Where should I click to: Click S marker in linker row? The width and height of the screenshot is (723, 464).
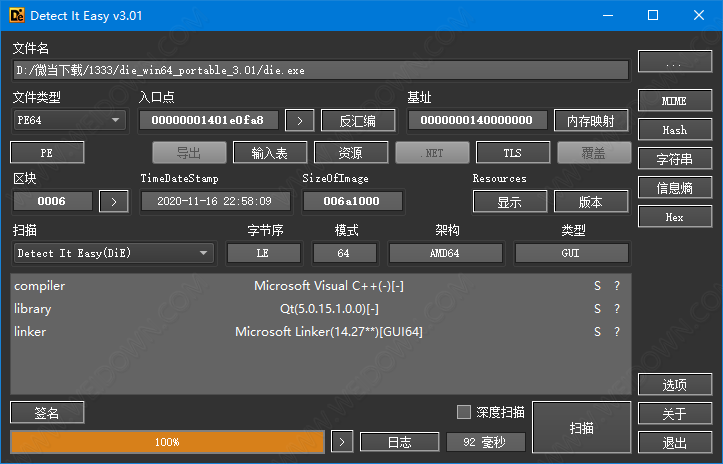[x=598, y=332]
